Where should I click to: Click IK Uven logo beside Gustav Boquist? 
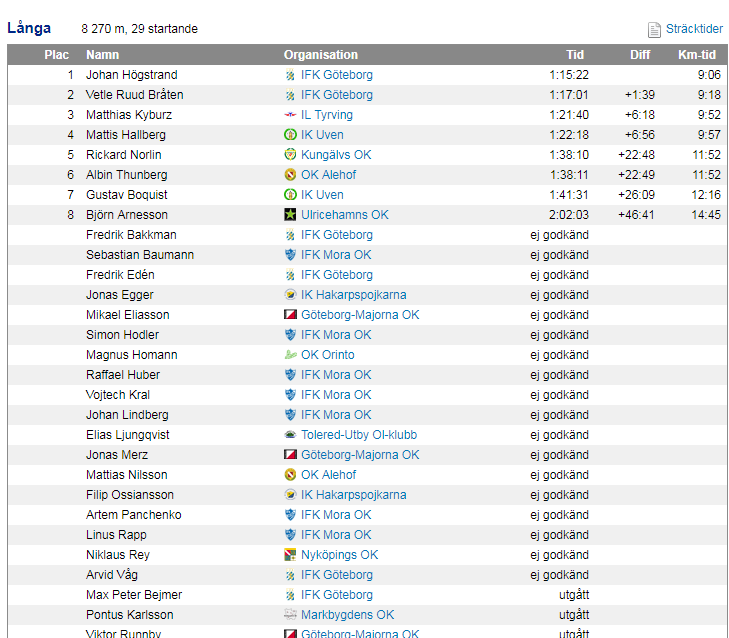pyautogui.click(x=290, y=195)
